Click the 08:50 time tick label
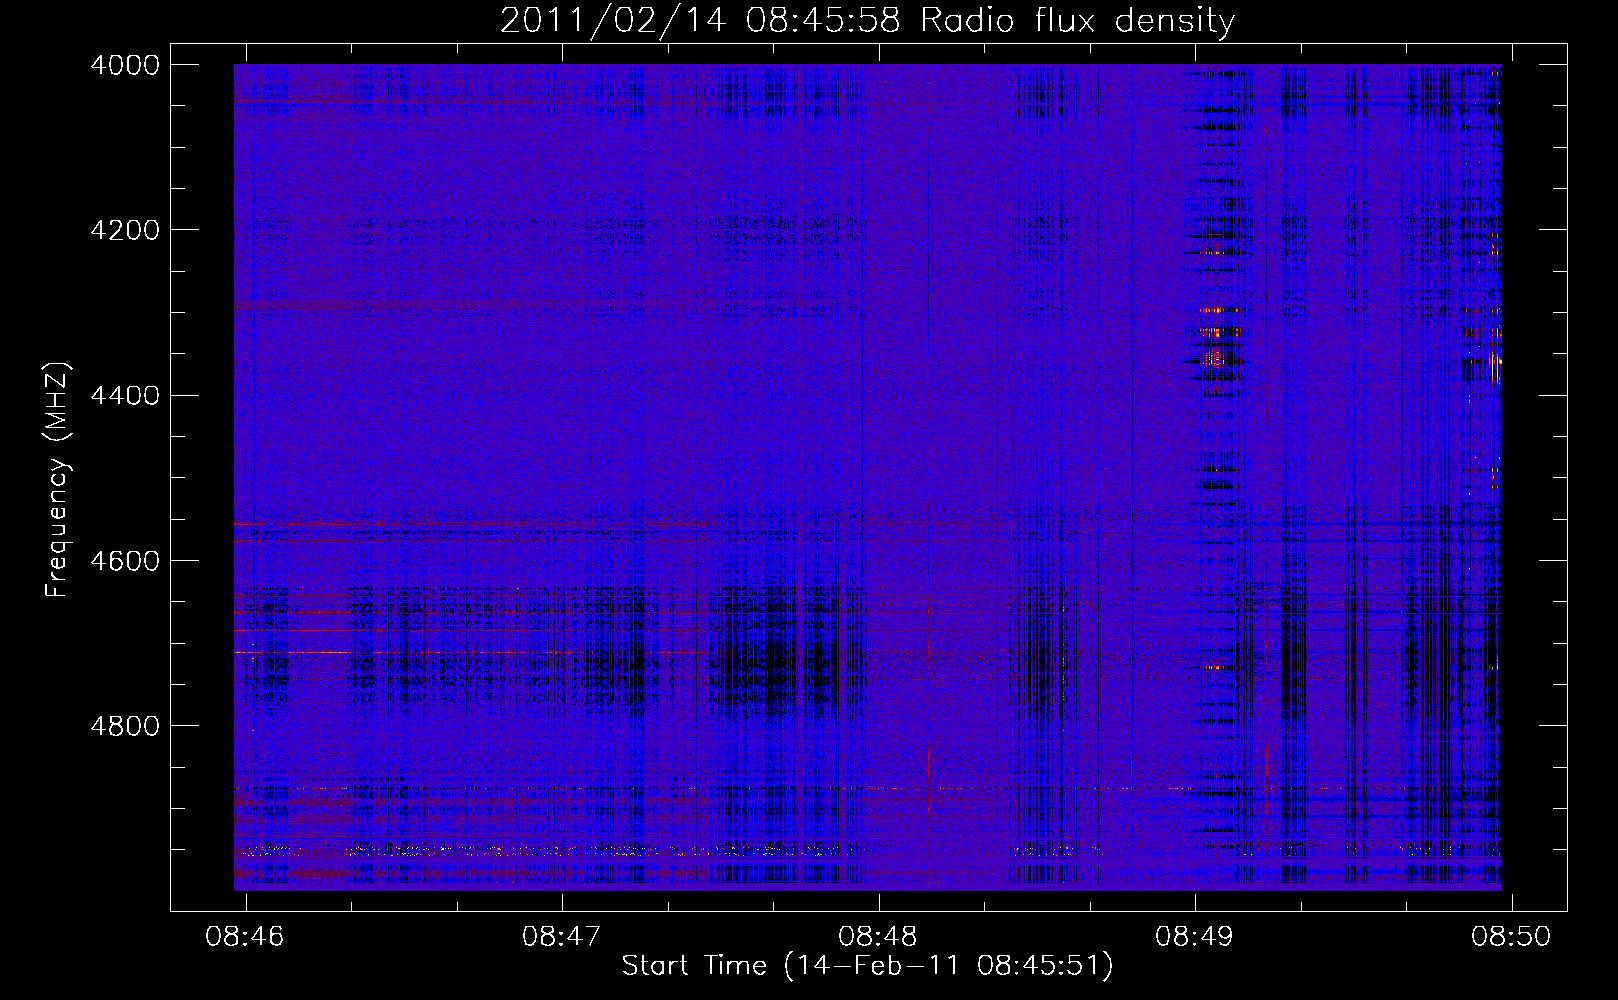The image size is (1618, 1000). tap(1511, 936)
